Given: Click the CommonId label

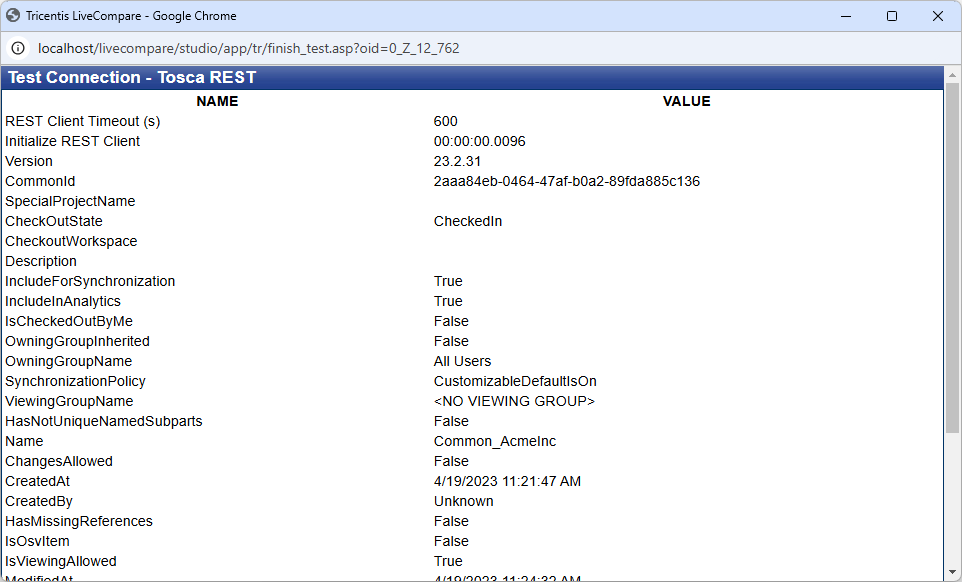Looking at the screenshot, I should point(40,182).
